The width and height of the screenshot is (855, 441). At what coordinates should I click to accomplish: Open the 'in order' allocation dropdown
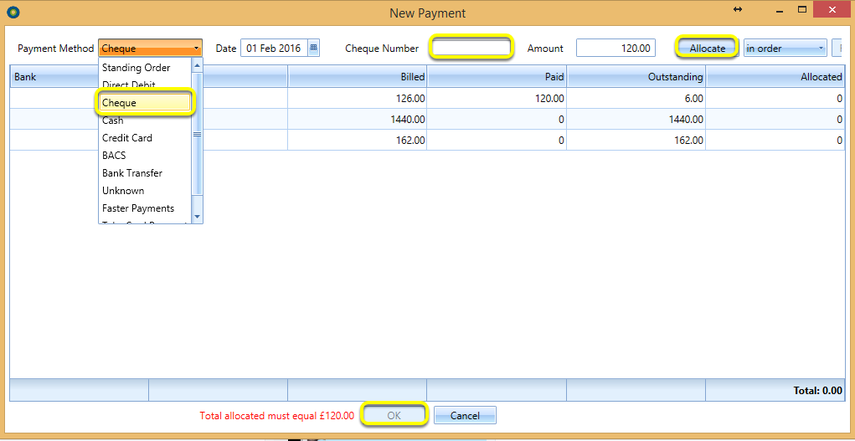coord(785,48)
